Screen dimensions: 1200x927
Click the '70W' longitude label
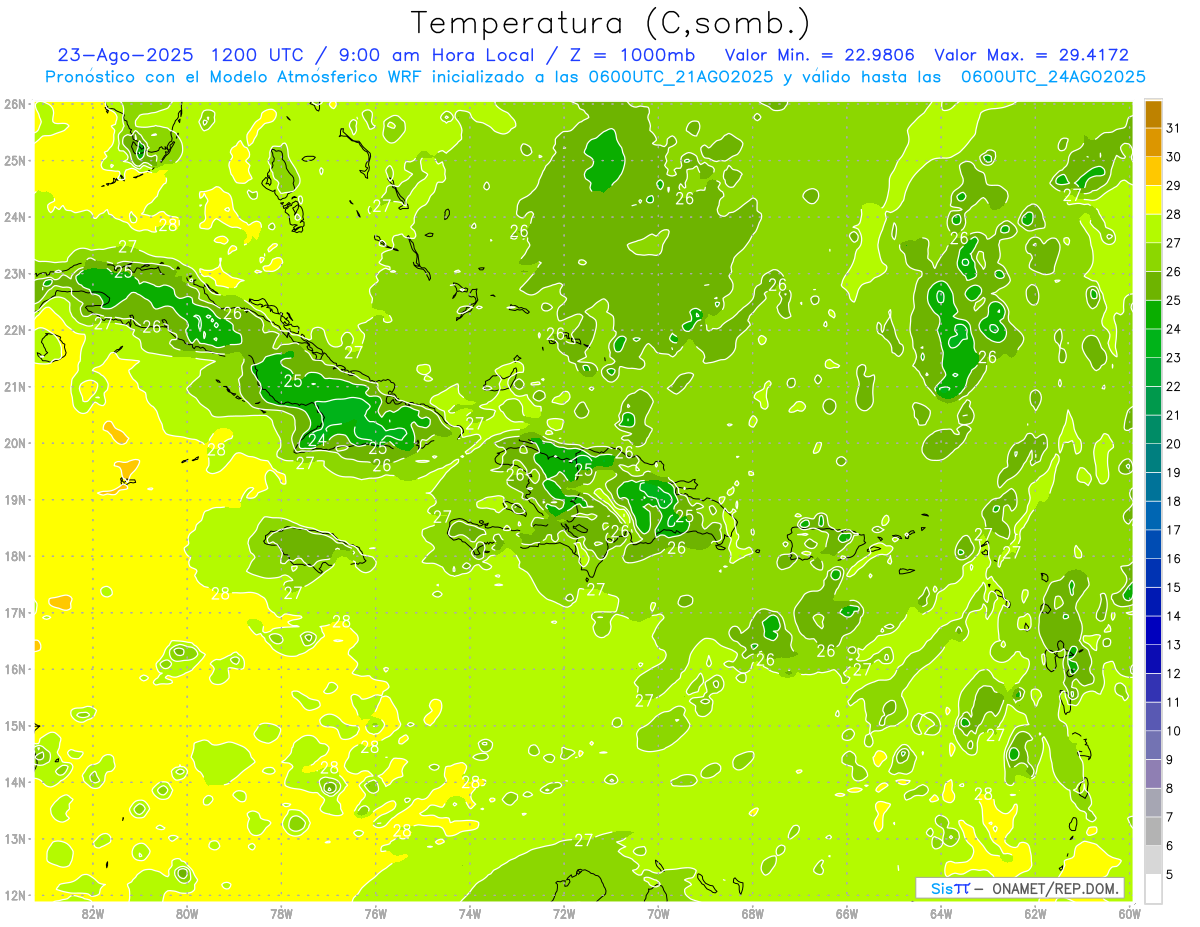(x=658, y=913)
